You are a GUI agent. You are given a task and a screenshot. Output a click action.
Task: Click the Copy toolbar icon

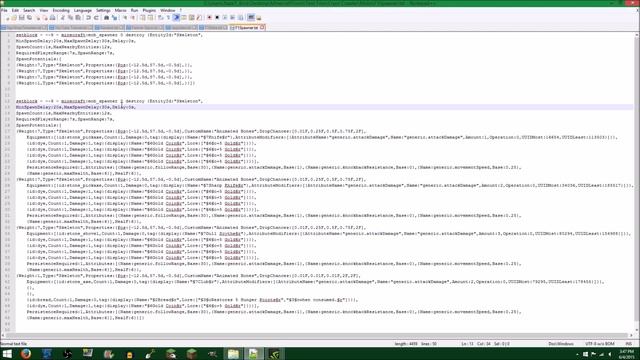point(70,18)
